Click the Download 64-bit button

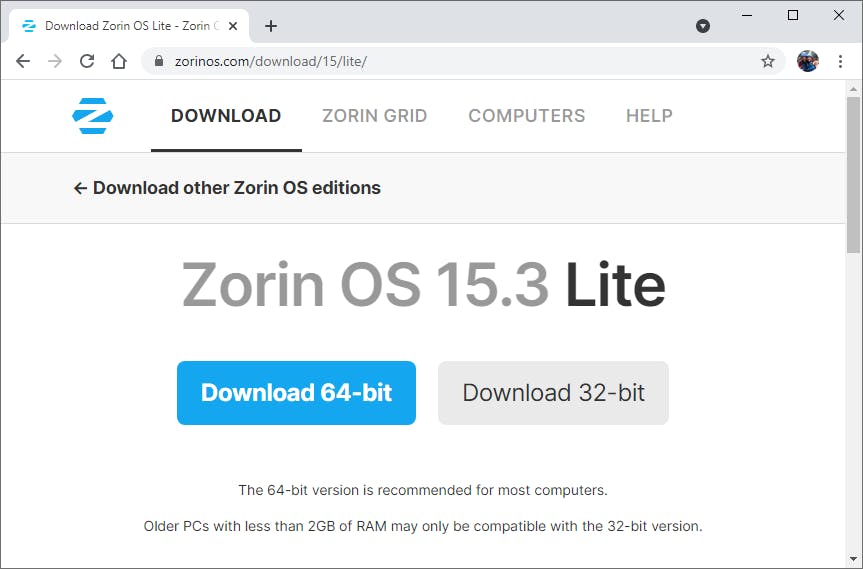(296, 393)
